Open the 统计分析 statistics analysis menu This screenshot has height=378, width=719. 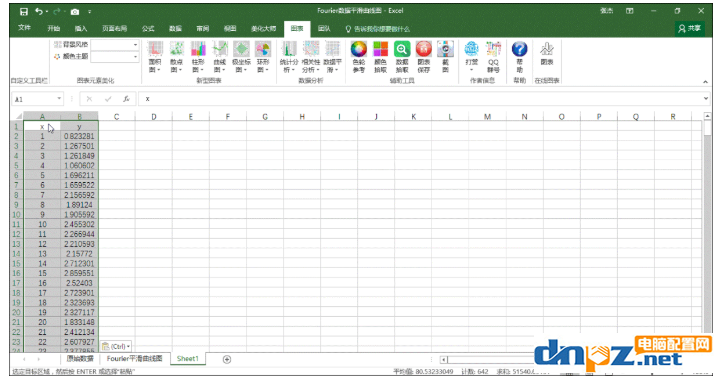coord(289,57)
